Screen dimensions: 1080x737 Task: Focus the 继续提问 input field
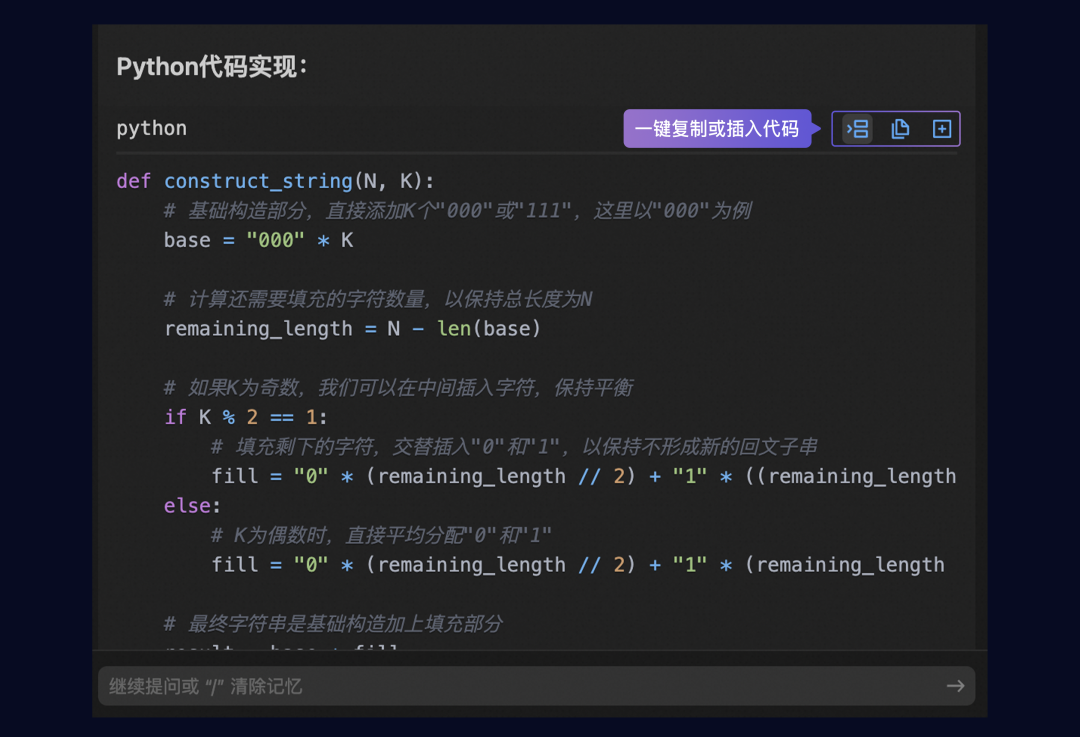pyautogui.click(x=537, y=686)
